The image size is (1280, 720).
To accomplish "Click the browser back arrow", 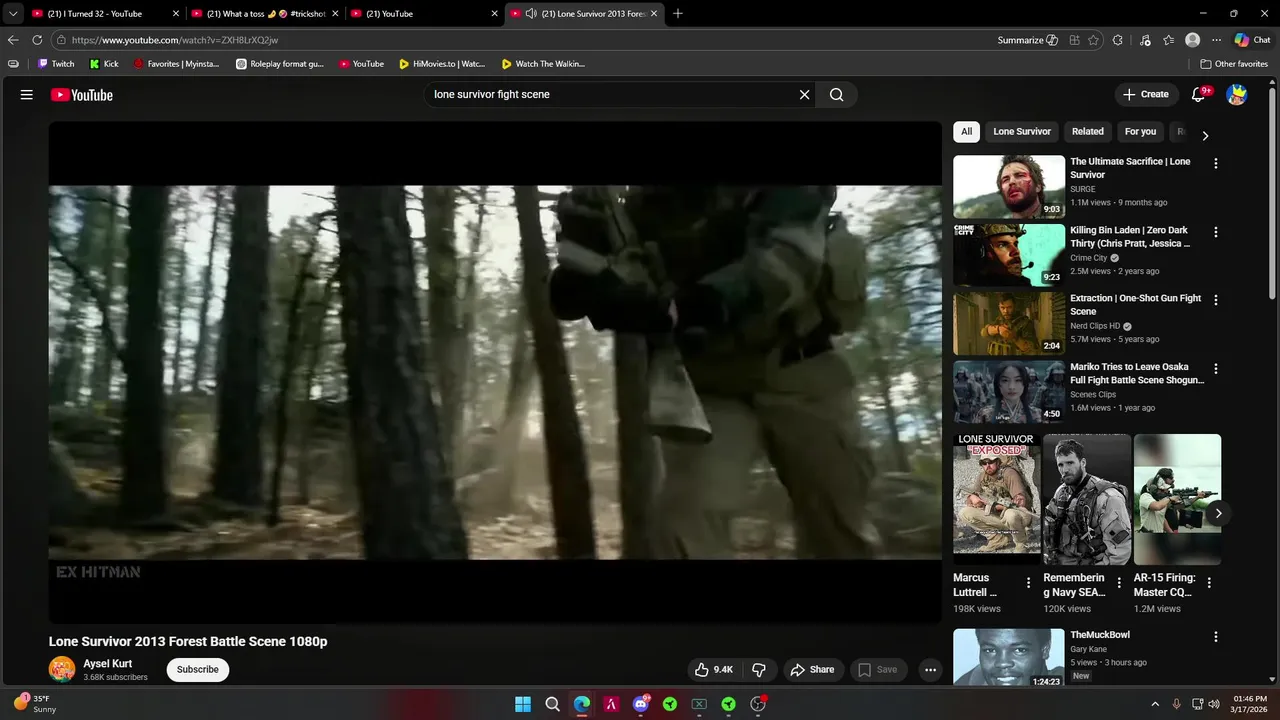I will (13, 40).
